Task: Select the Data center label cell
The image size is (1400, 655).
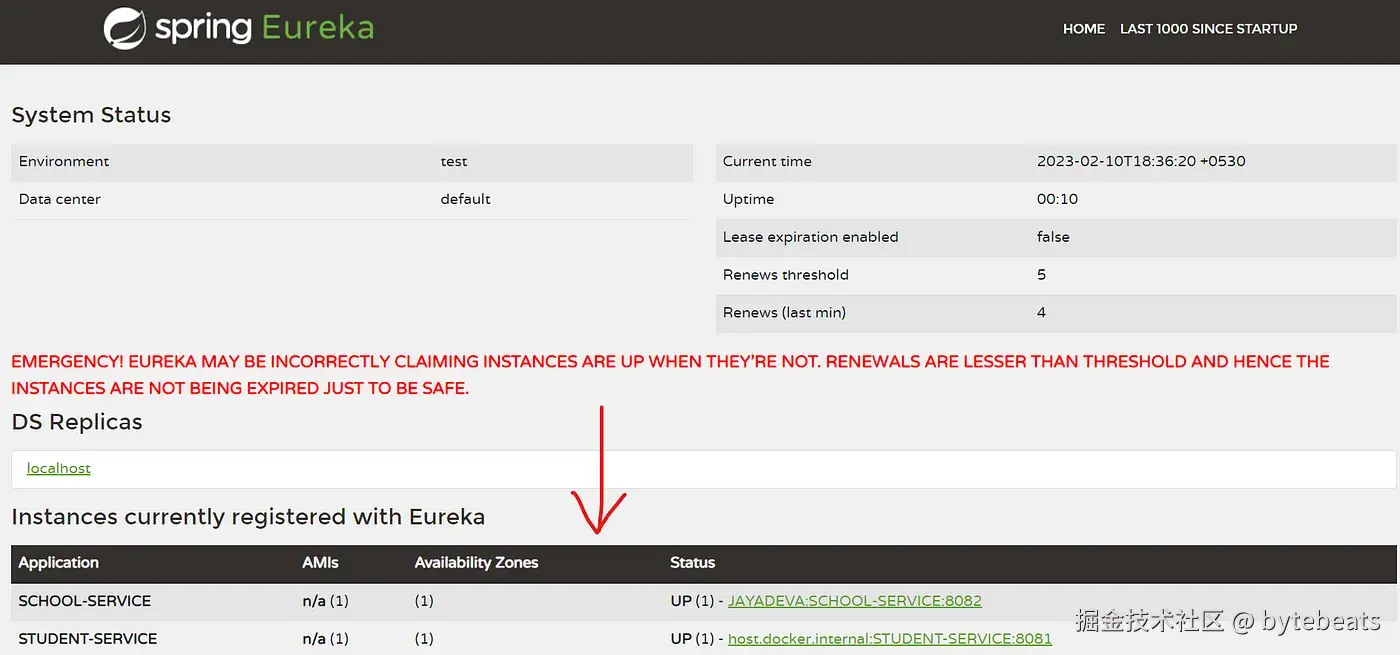Action: click(60, 199)
